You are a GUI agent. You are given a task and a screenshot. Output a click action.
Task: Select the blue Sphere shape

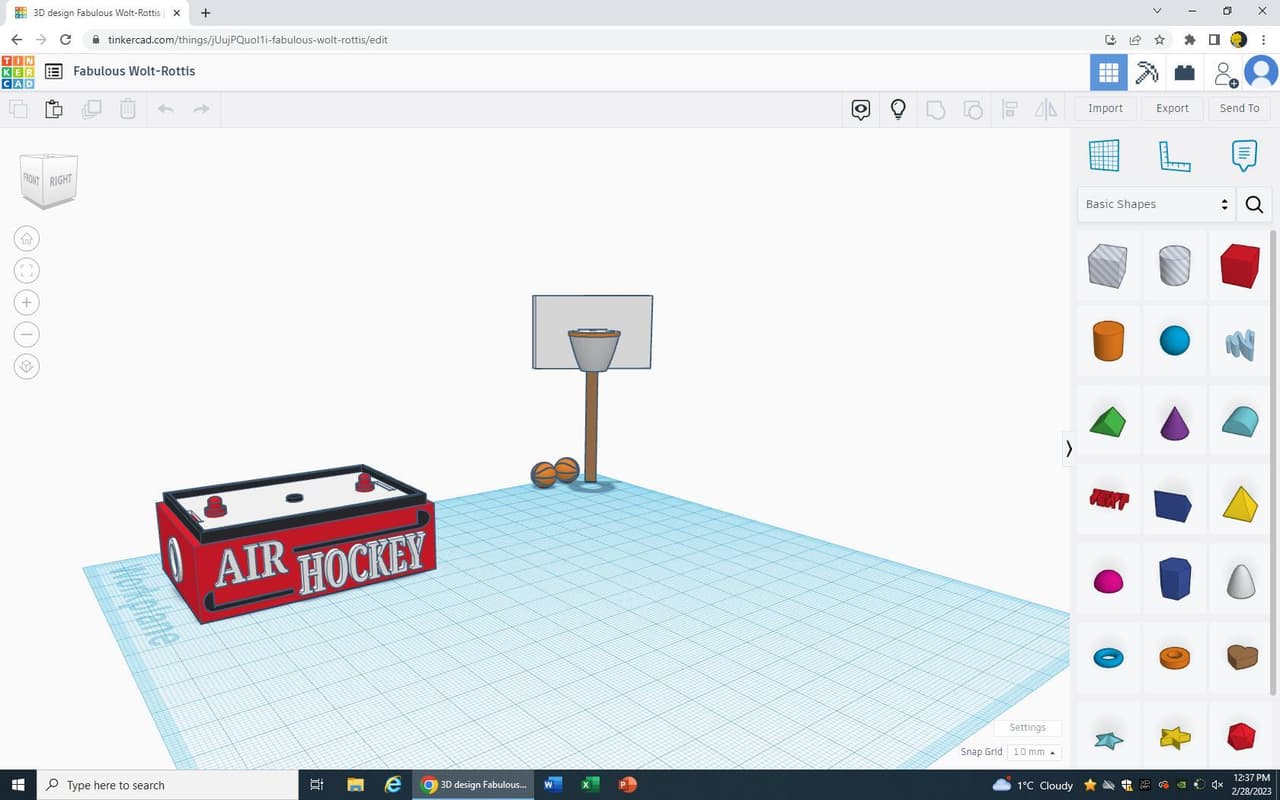(1174, 341)
